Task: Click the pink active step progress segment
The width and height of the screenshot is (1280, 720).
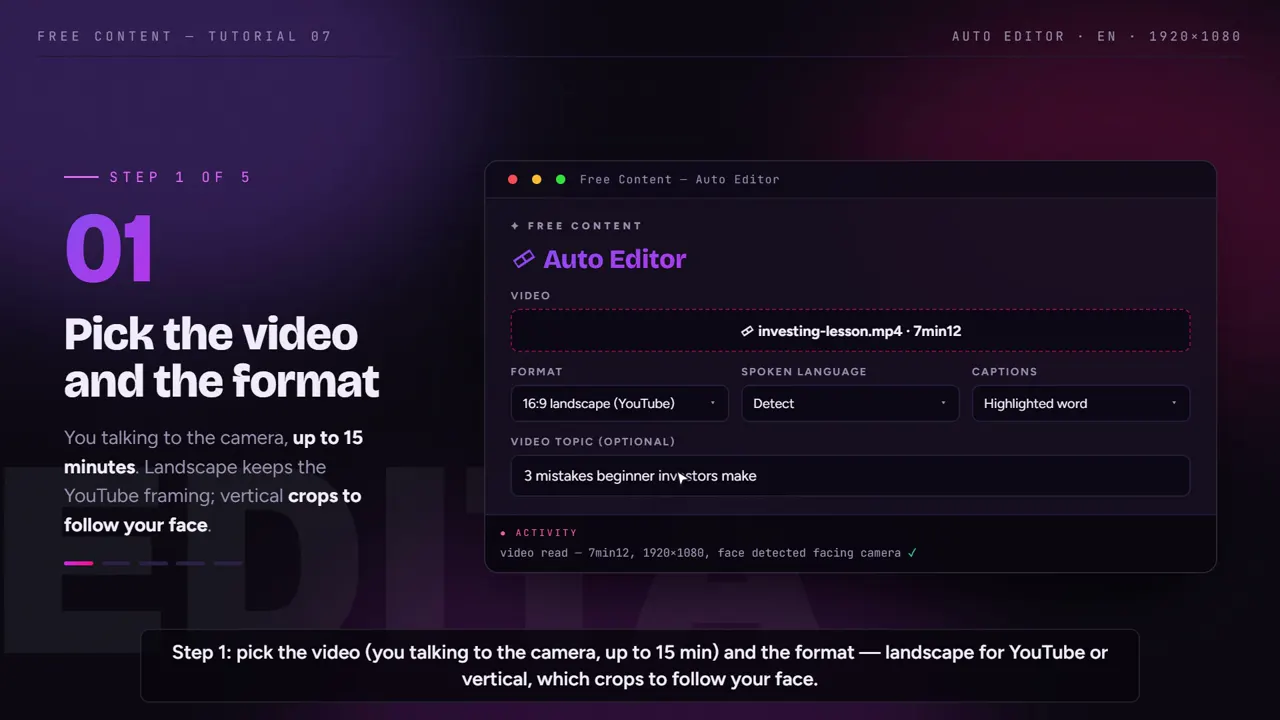Action: click(x=78, y=563)
